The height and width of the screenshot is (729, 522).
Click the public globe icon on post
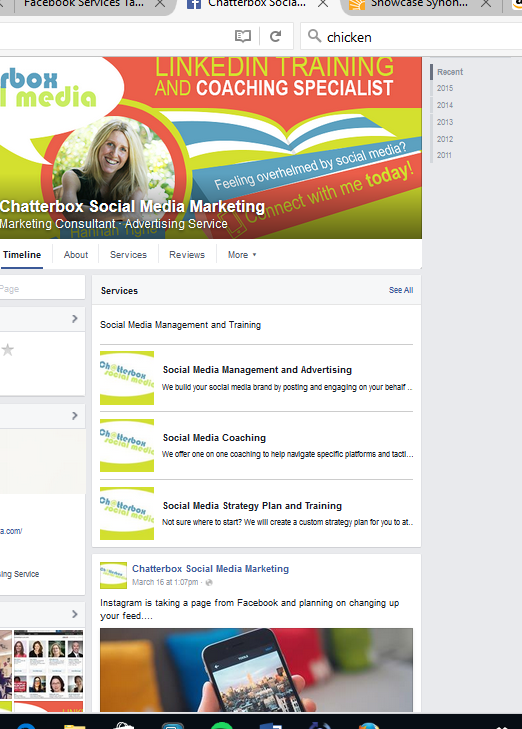[209, 583]
